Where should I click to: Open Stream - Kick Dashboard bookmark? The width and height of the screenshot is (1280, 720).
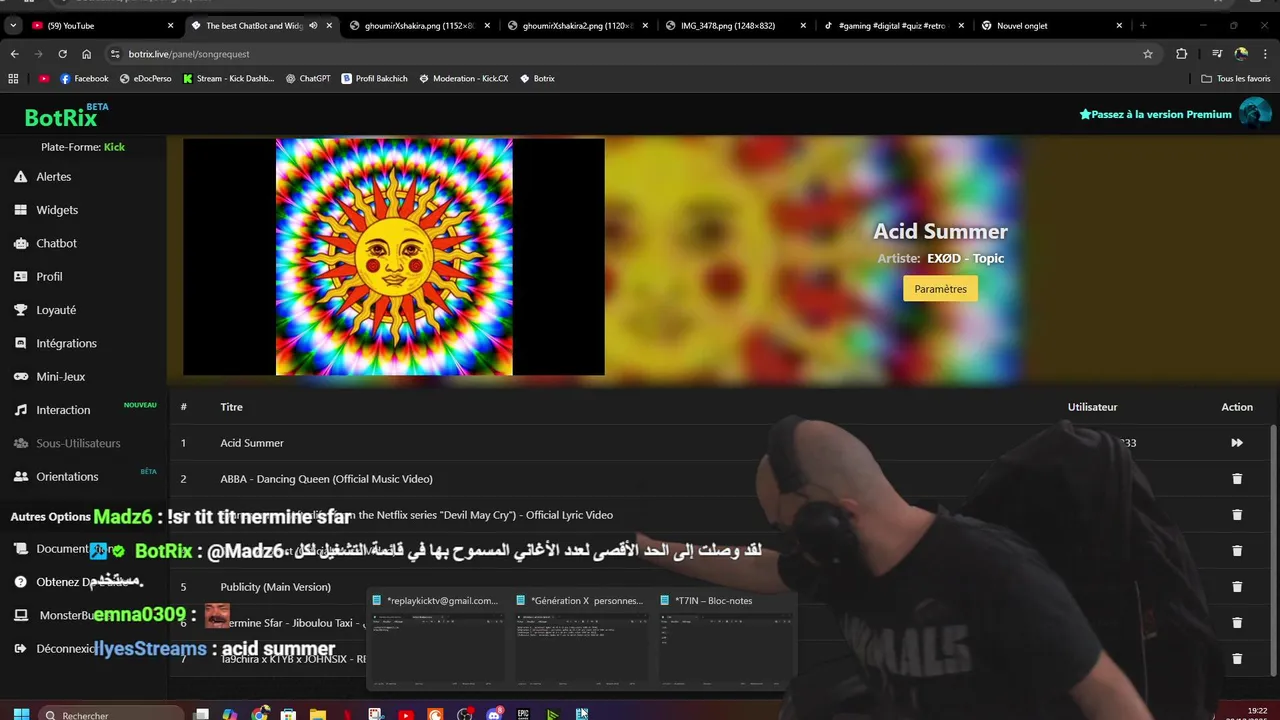pyautogui.click(x=228, y=78)
